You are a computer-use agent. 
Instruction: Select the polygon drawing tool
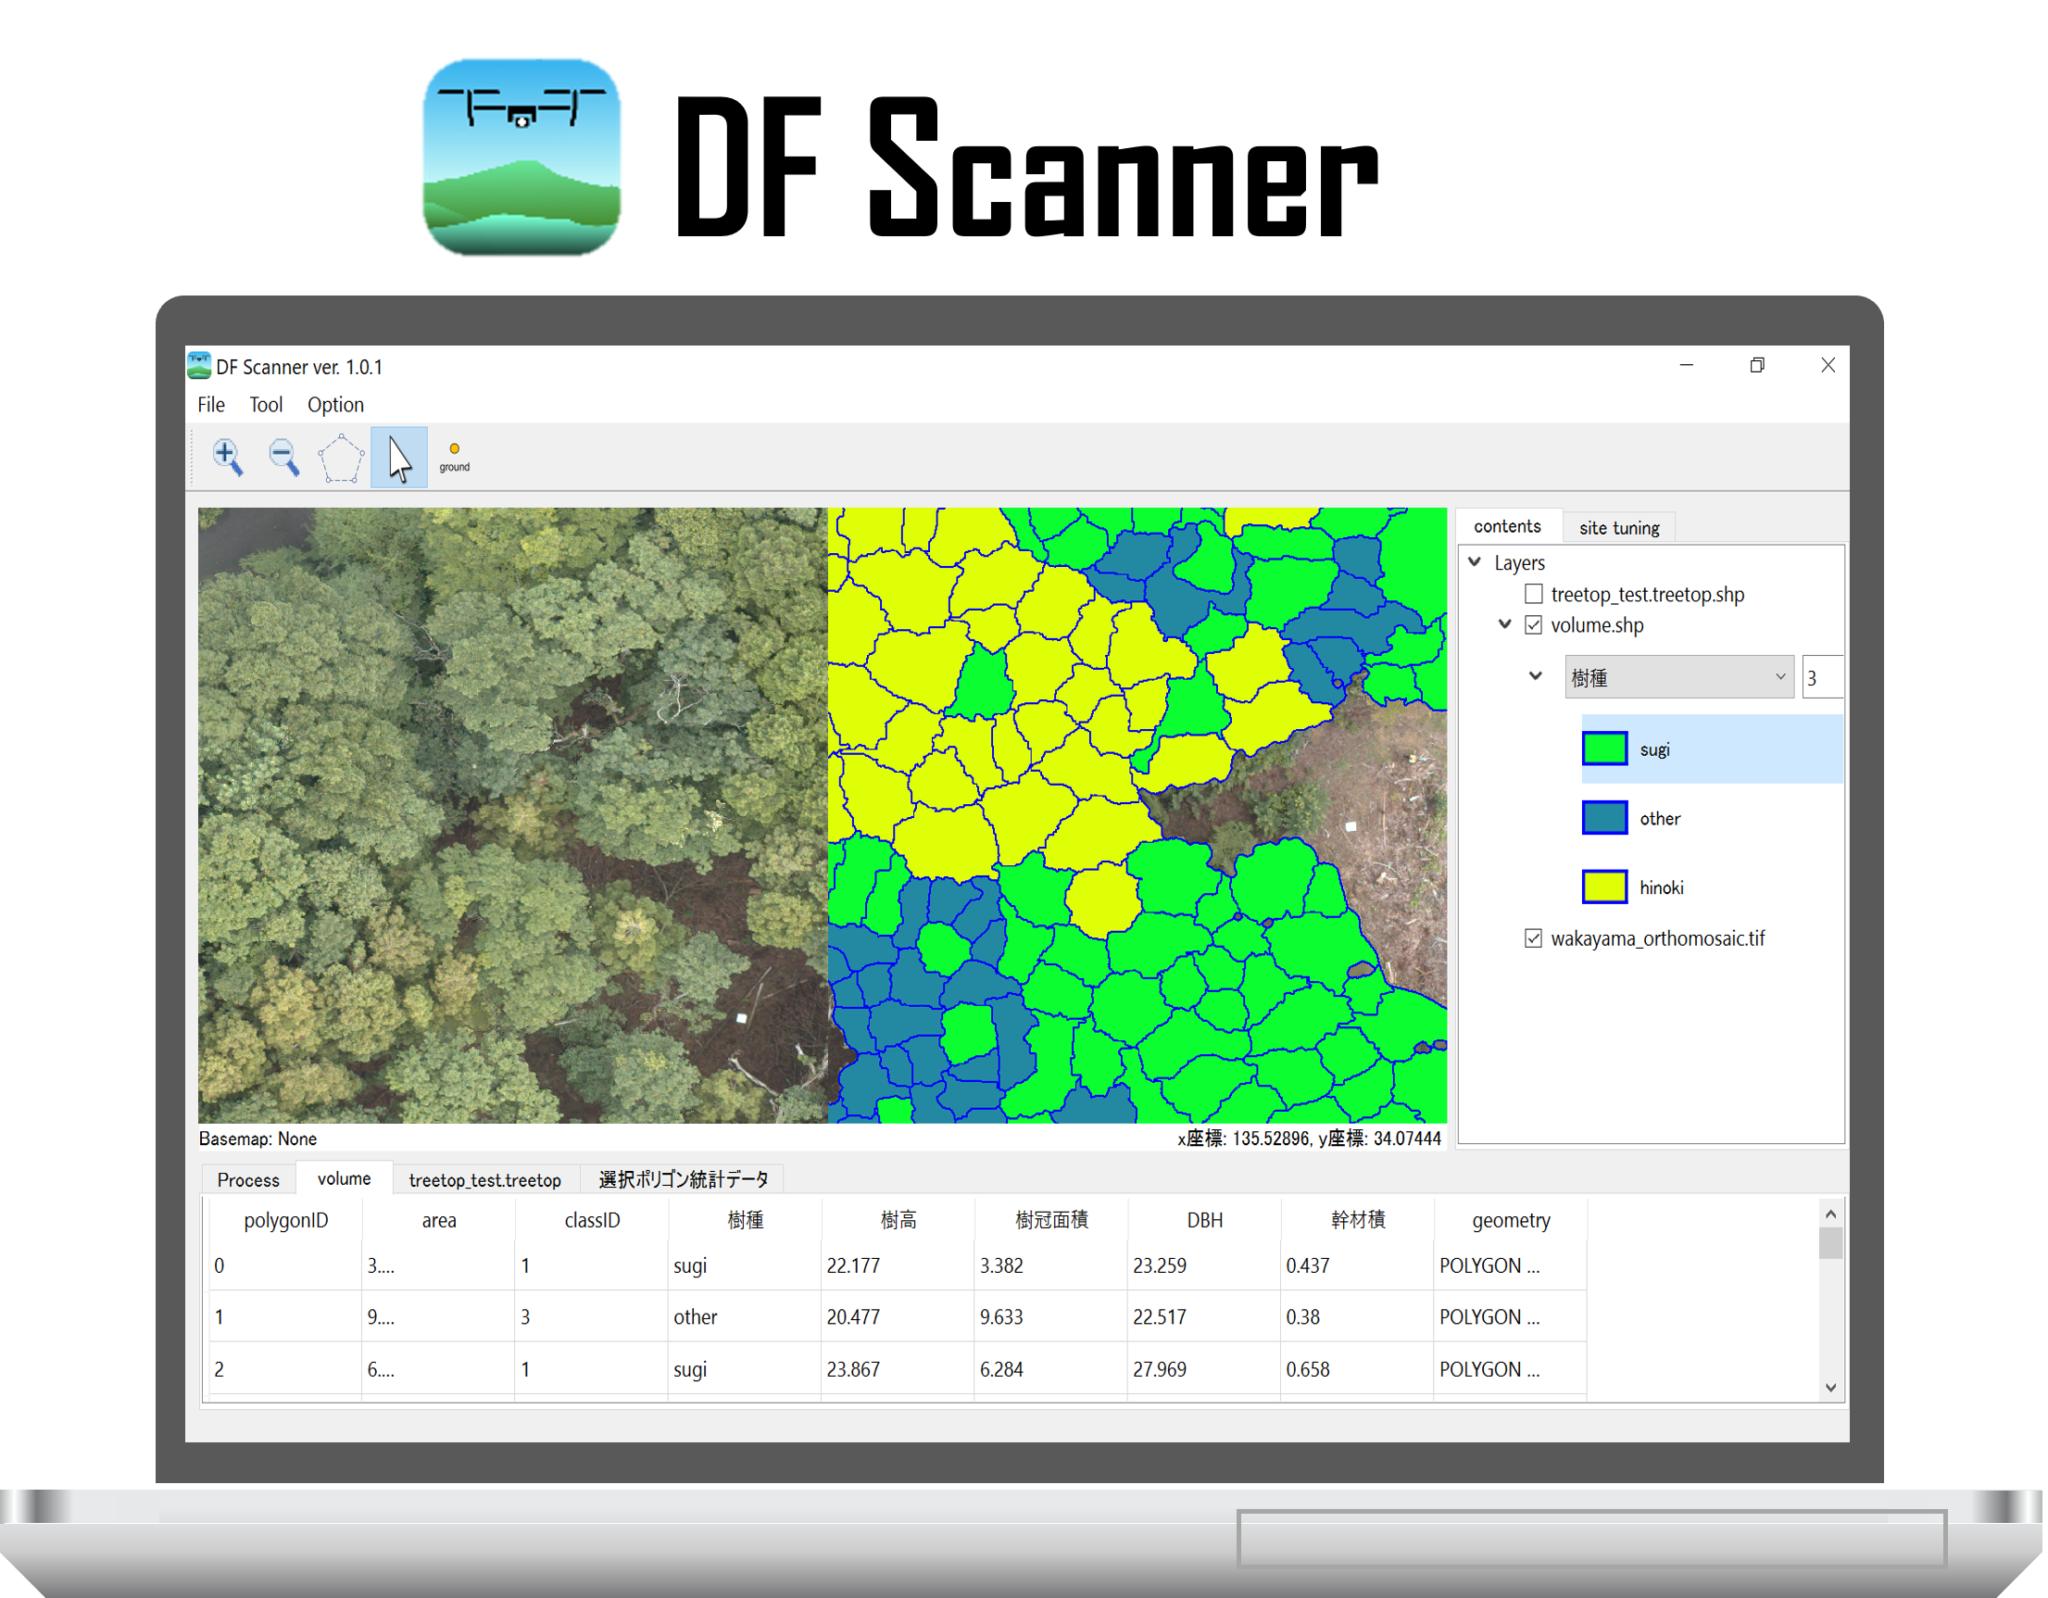[340, 457]
